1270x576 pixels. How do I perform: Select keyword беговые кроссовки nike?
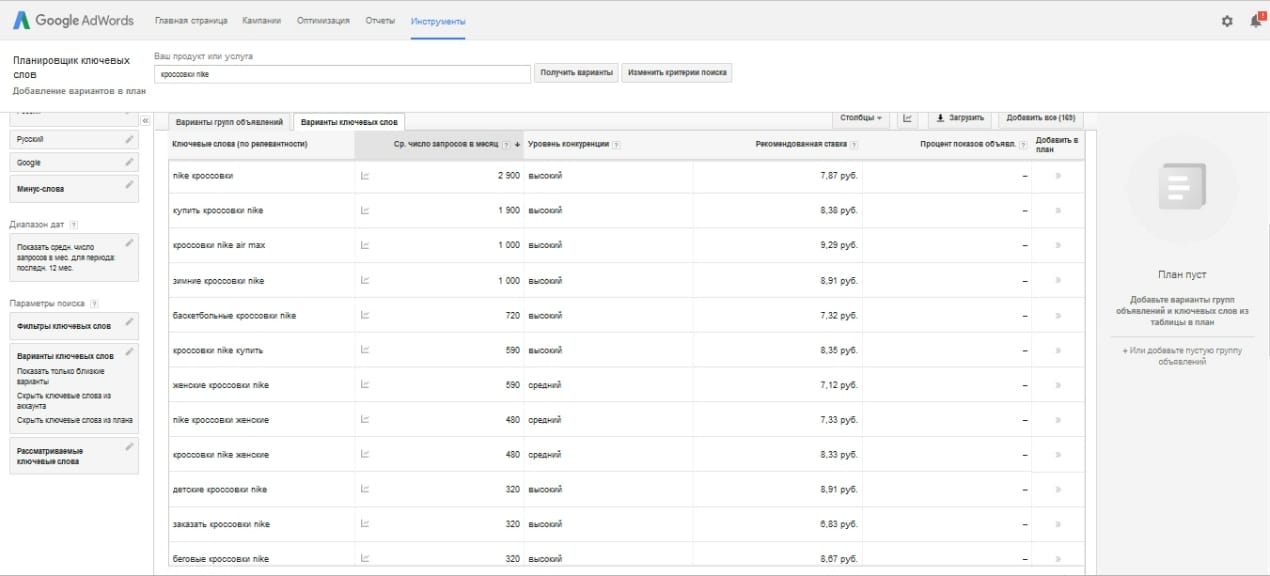tap(221, 559)
